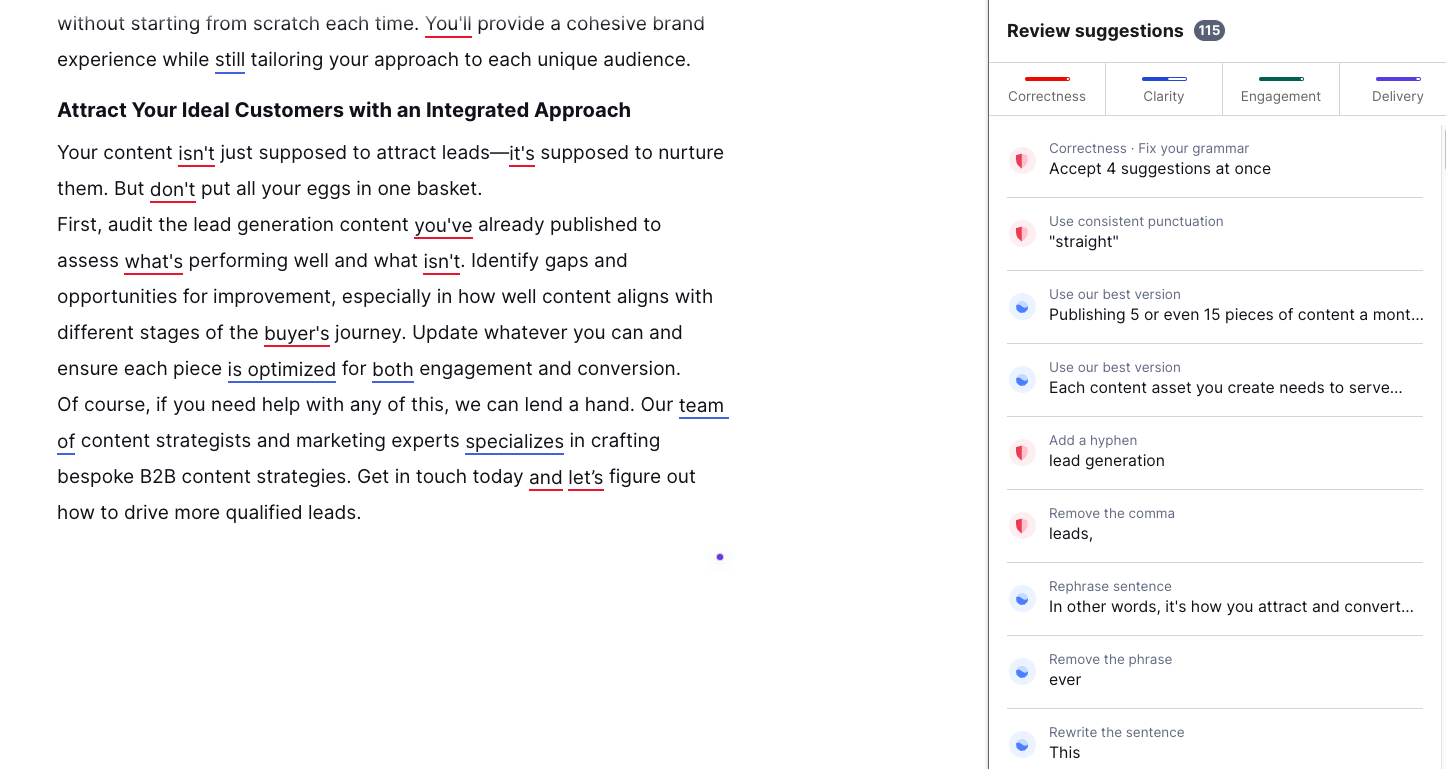This screenshot has width=1446, height=769.
Task: Click the blue icon beside "Each content asset you create"
Action: pos(1021,379)
